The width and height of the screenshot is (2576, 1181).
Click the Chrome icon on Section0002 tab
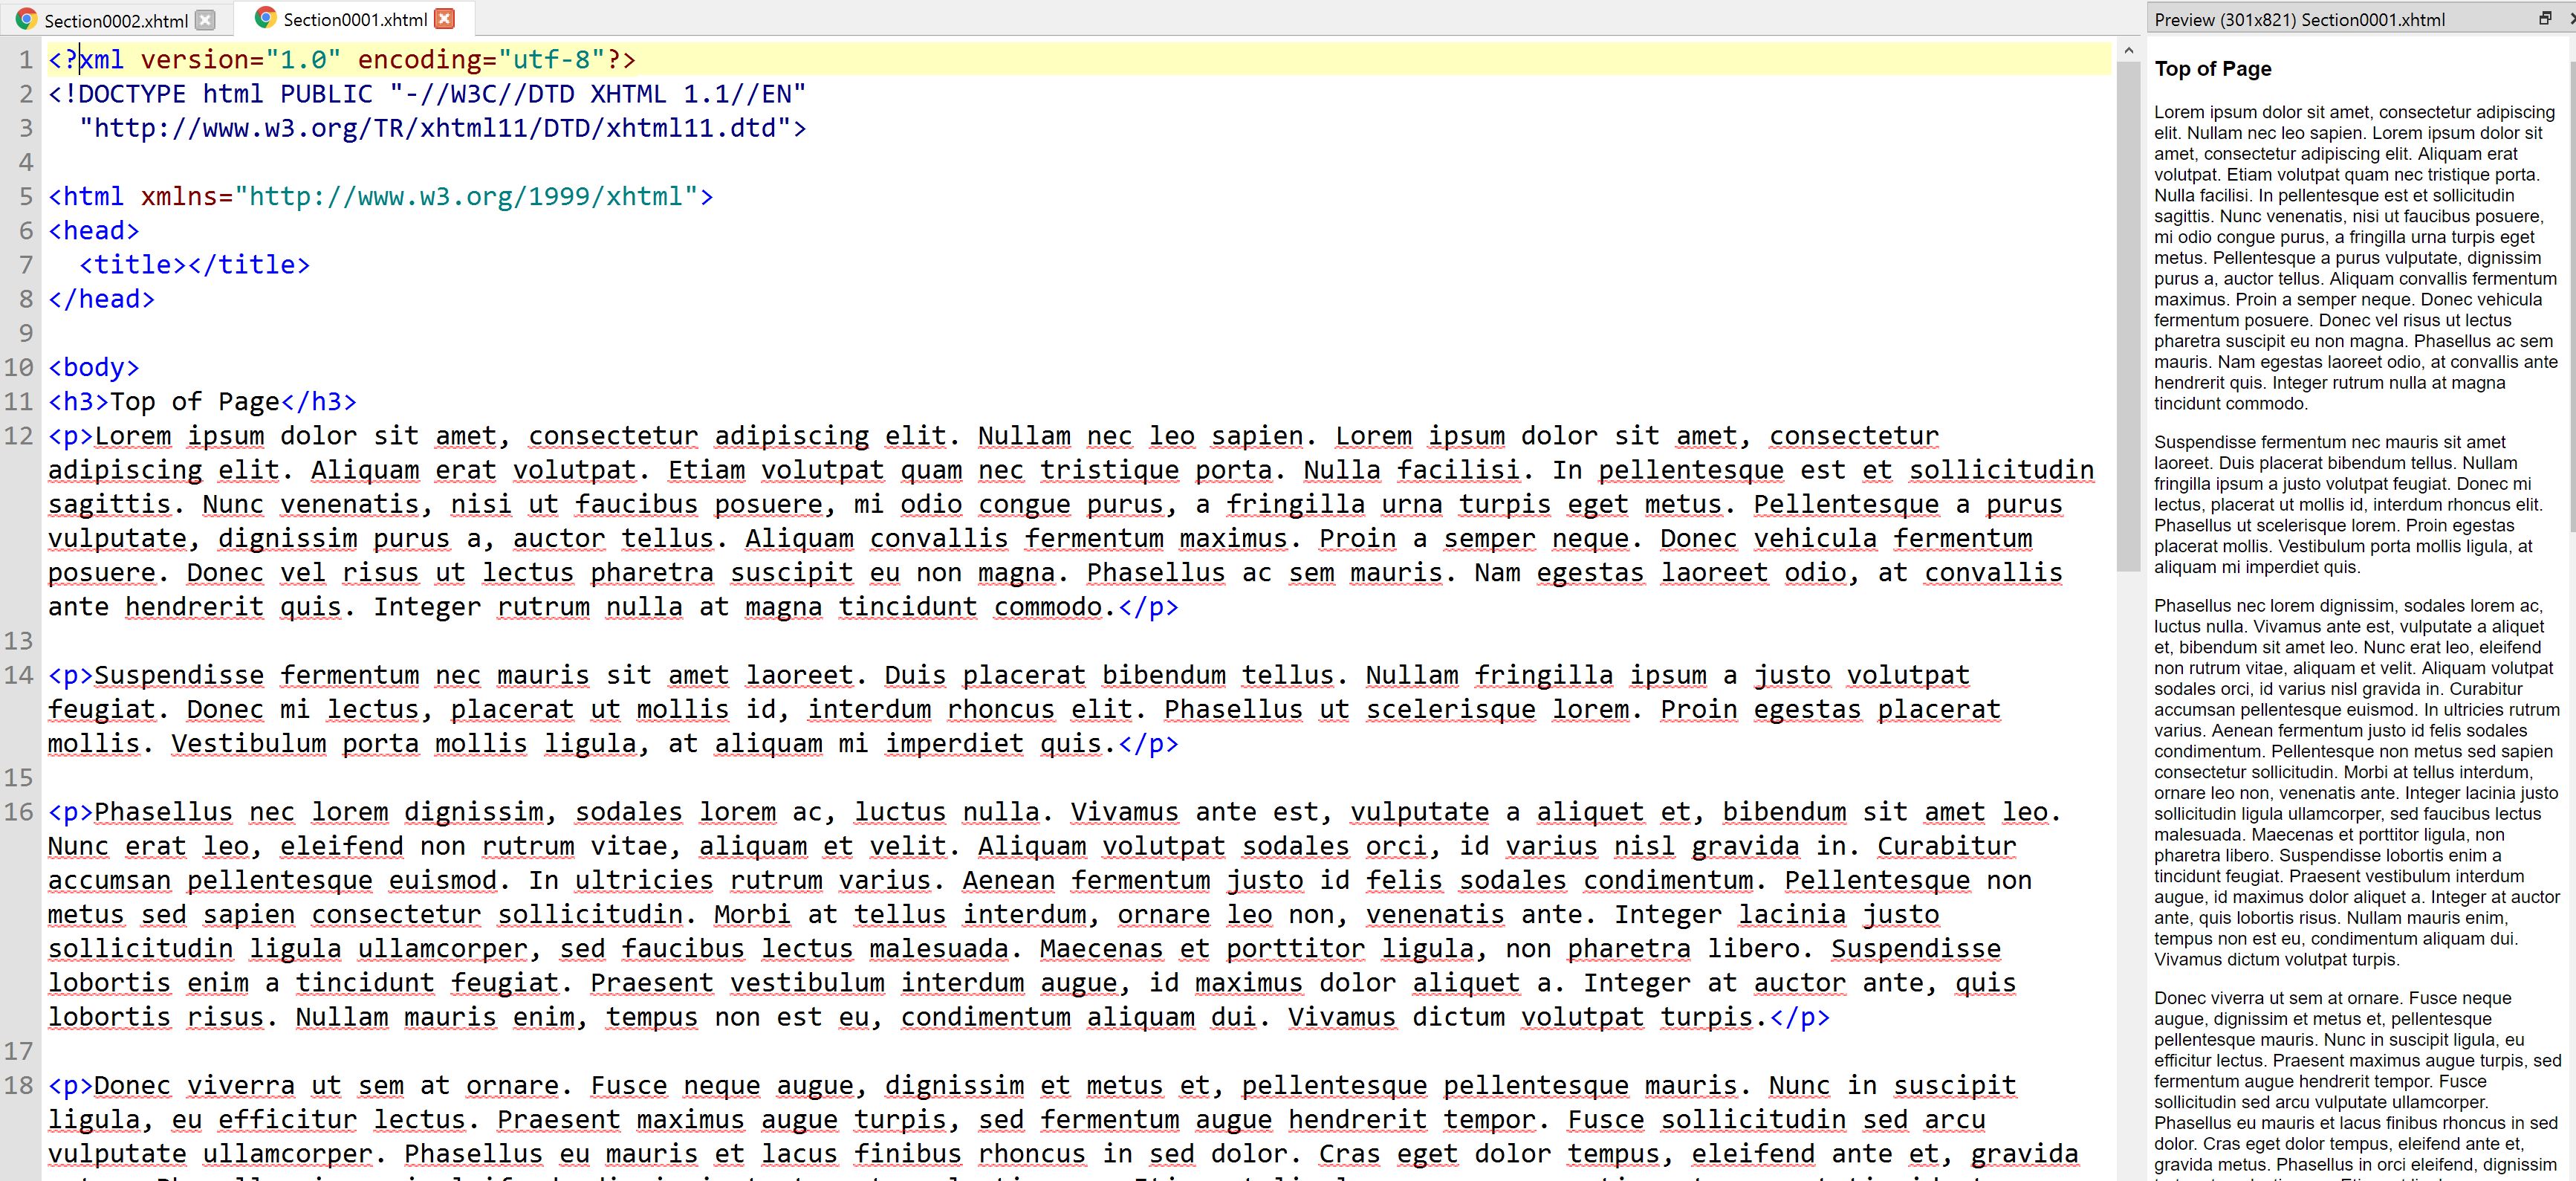pyautogui.click(x=26, y=20)
